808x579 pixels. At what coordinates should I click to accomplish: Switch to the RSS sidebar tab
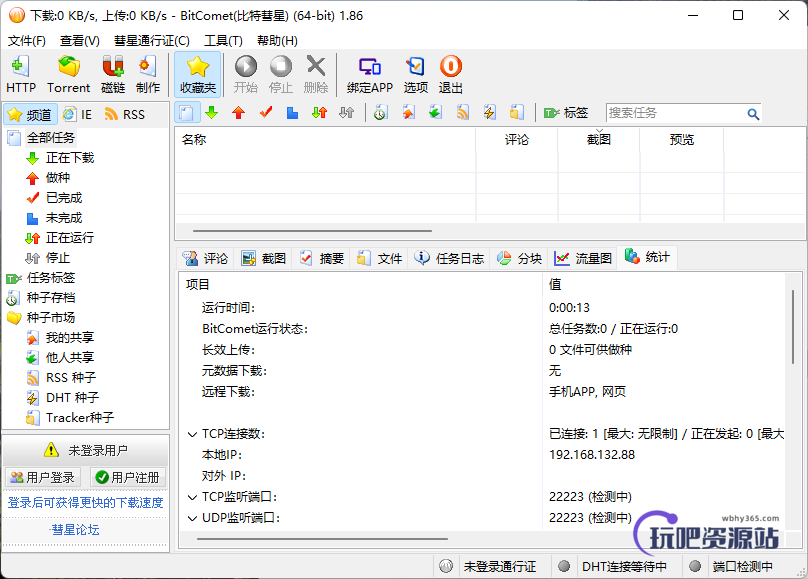(125, 114)
